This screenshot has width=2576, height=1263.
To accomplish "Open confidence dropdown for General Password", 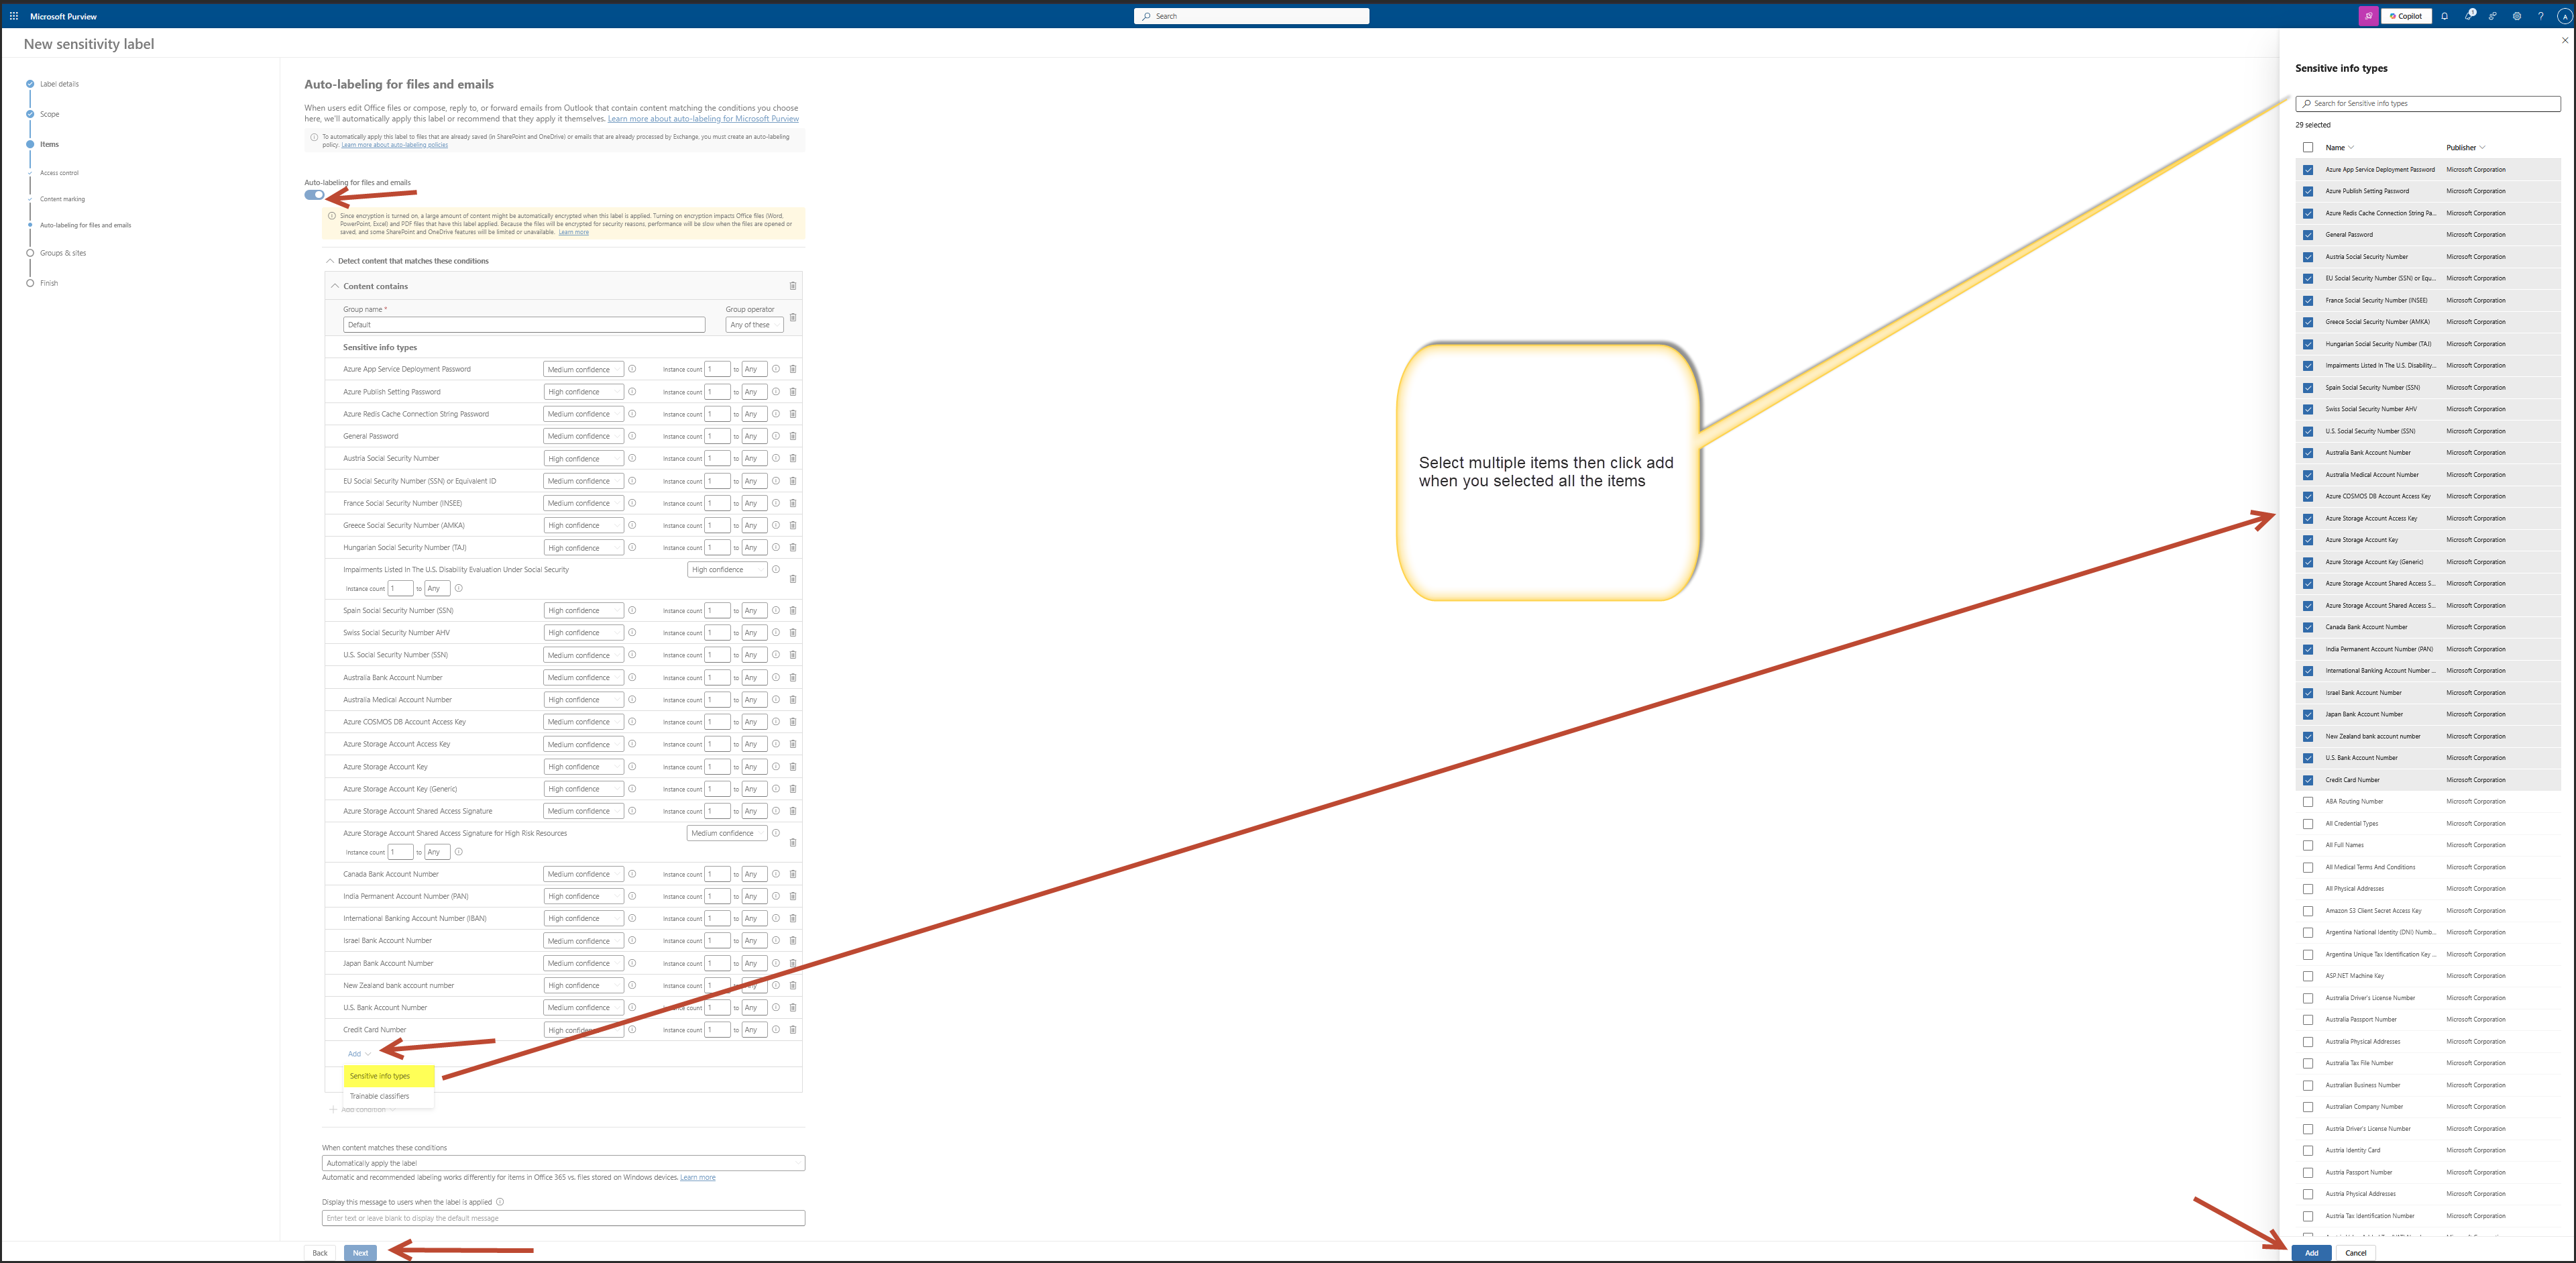I will pos(583,436).
